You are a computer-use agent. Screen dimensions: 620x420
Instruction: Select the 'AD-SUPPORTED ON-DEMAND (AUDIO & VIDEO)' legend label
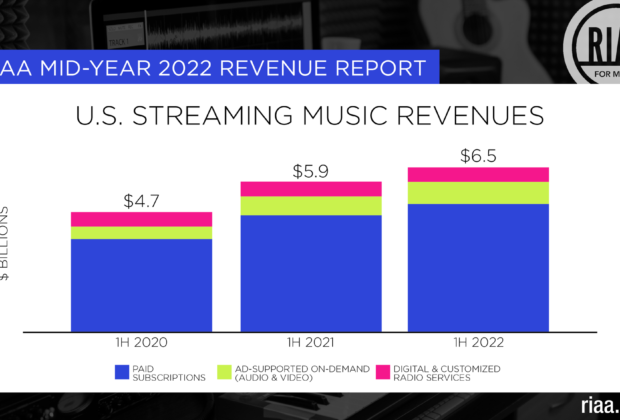[x=302, y=373]
